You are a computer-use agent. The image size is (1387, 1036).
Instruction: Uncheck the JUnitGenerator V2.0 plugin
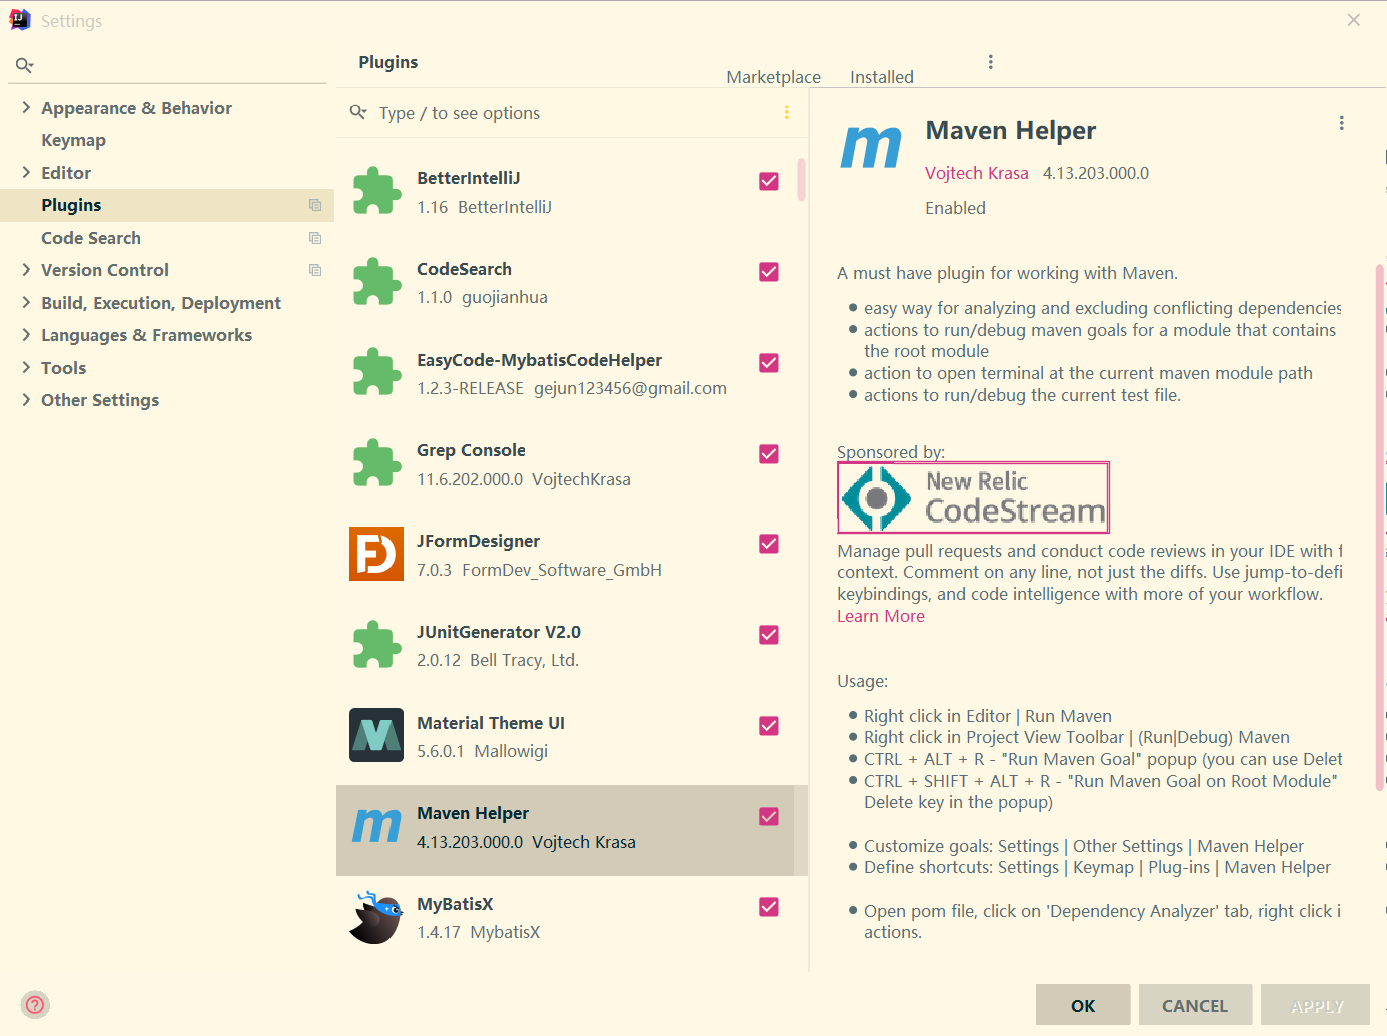coord(769,635)
